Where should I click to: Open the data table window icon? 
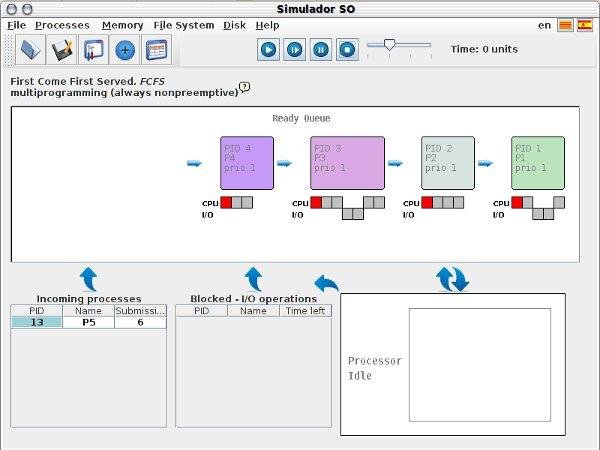click(x=156, y=50)
